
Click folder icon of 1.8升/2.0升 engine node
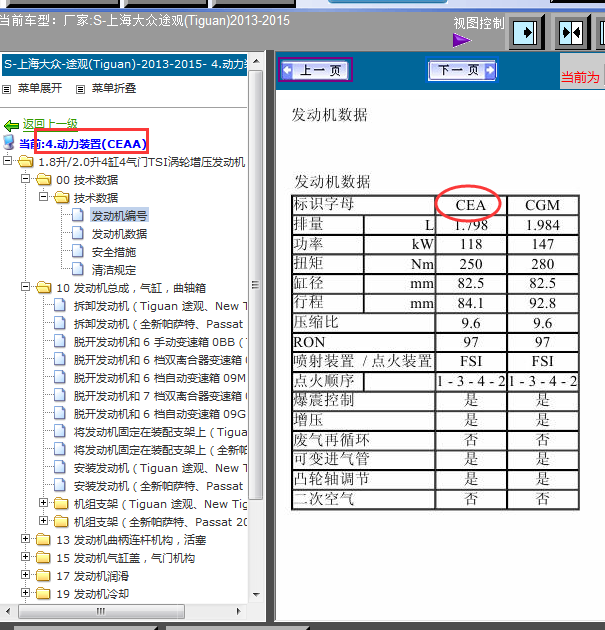pos(26,162)
